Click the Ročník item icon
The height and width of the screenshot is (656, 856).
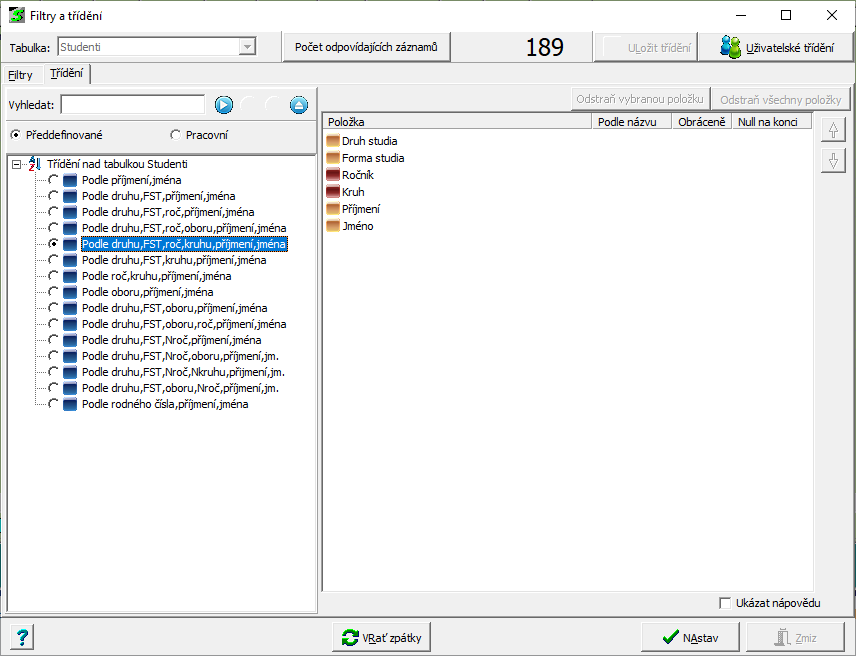tap(333, 175)
